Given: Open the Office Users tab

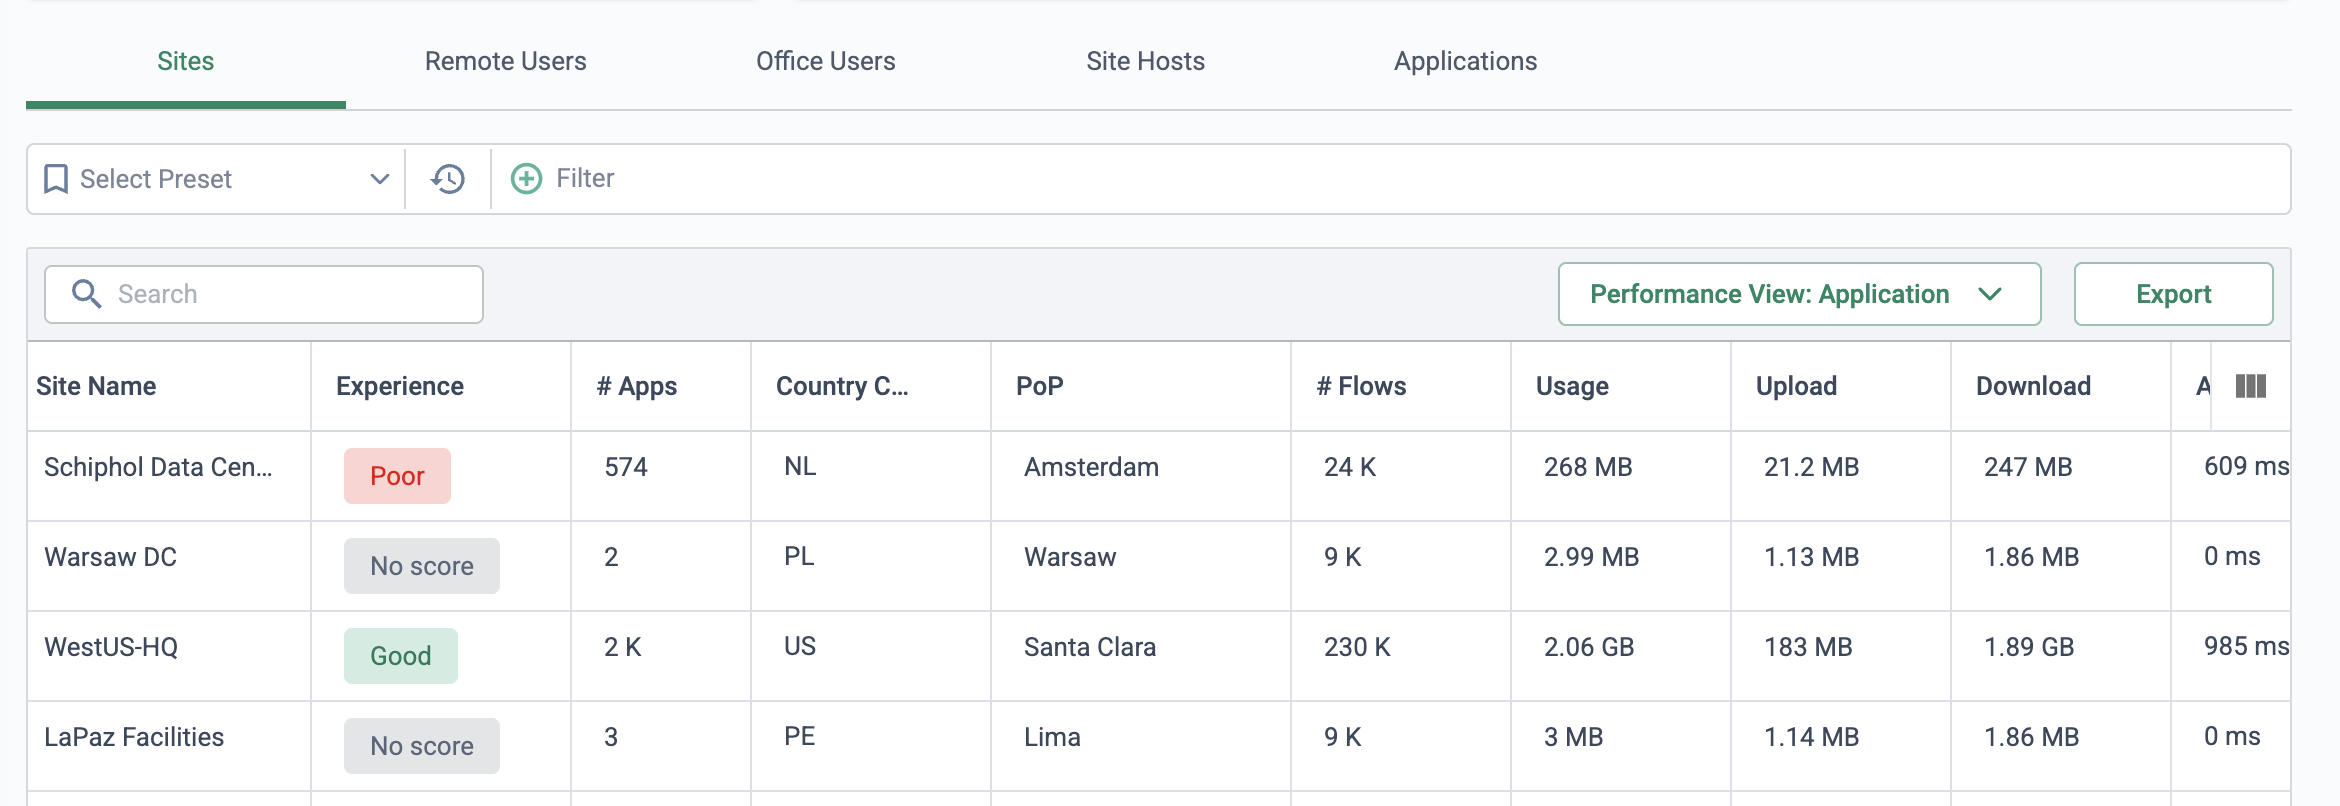Looking at the screenshot, I should (x=826, y=62).
